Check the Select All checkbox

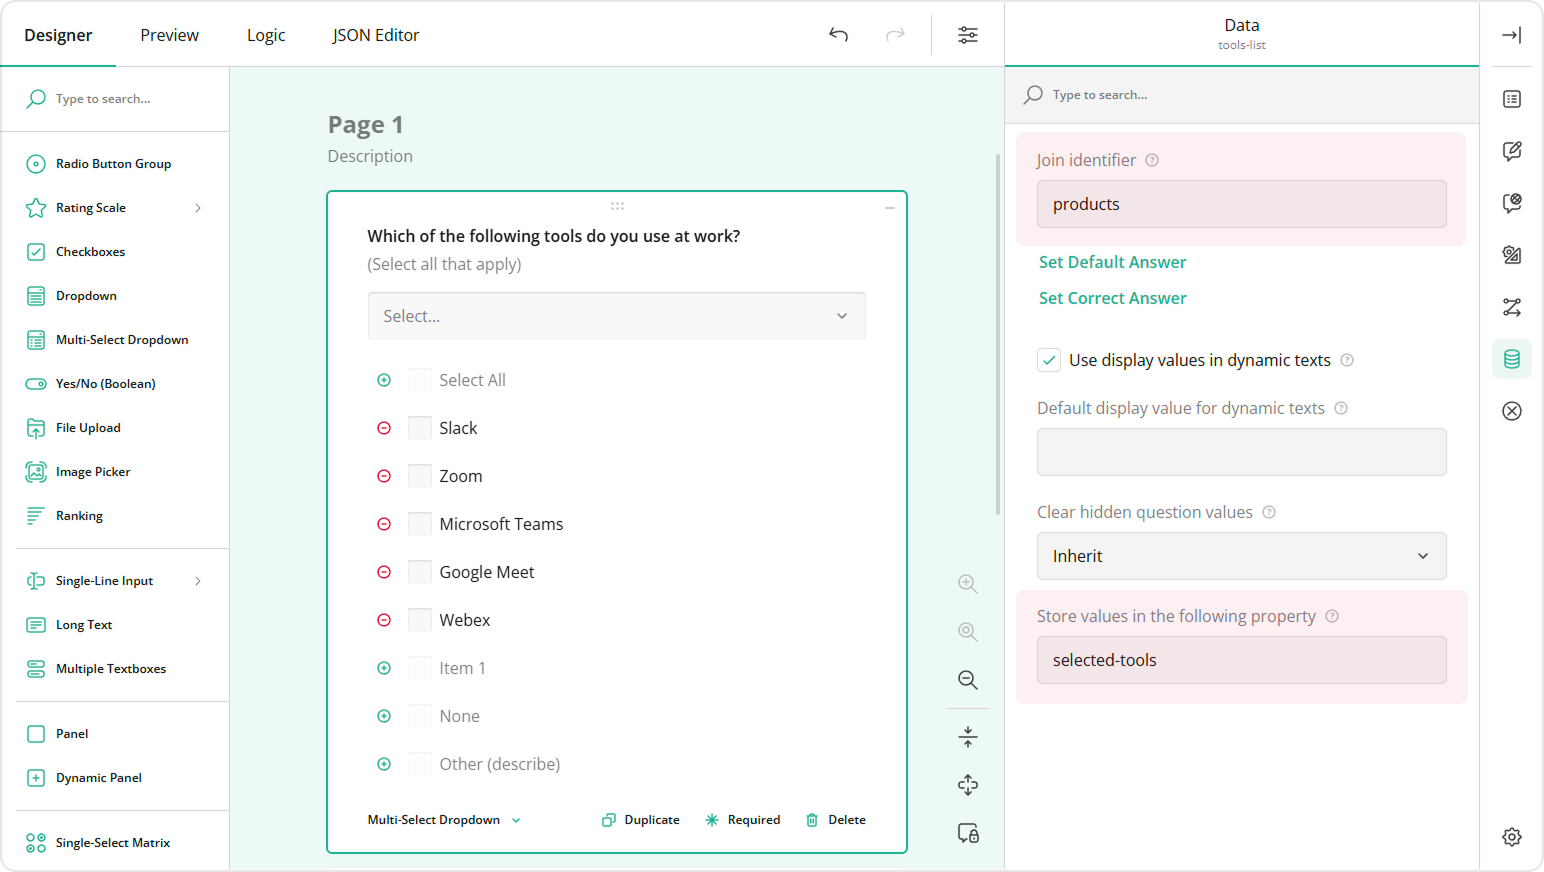(x=419, y=380)
